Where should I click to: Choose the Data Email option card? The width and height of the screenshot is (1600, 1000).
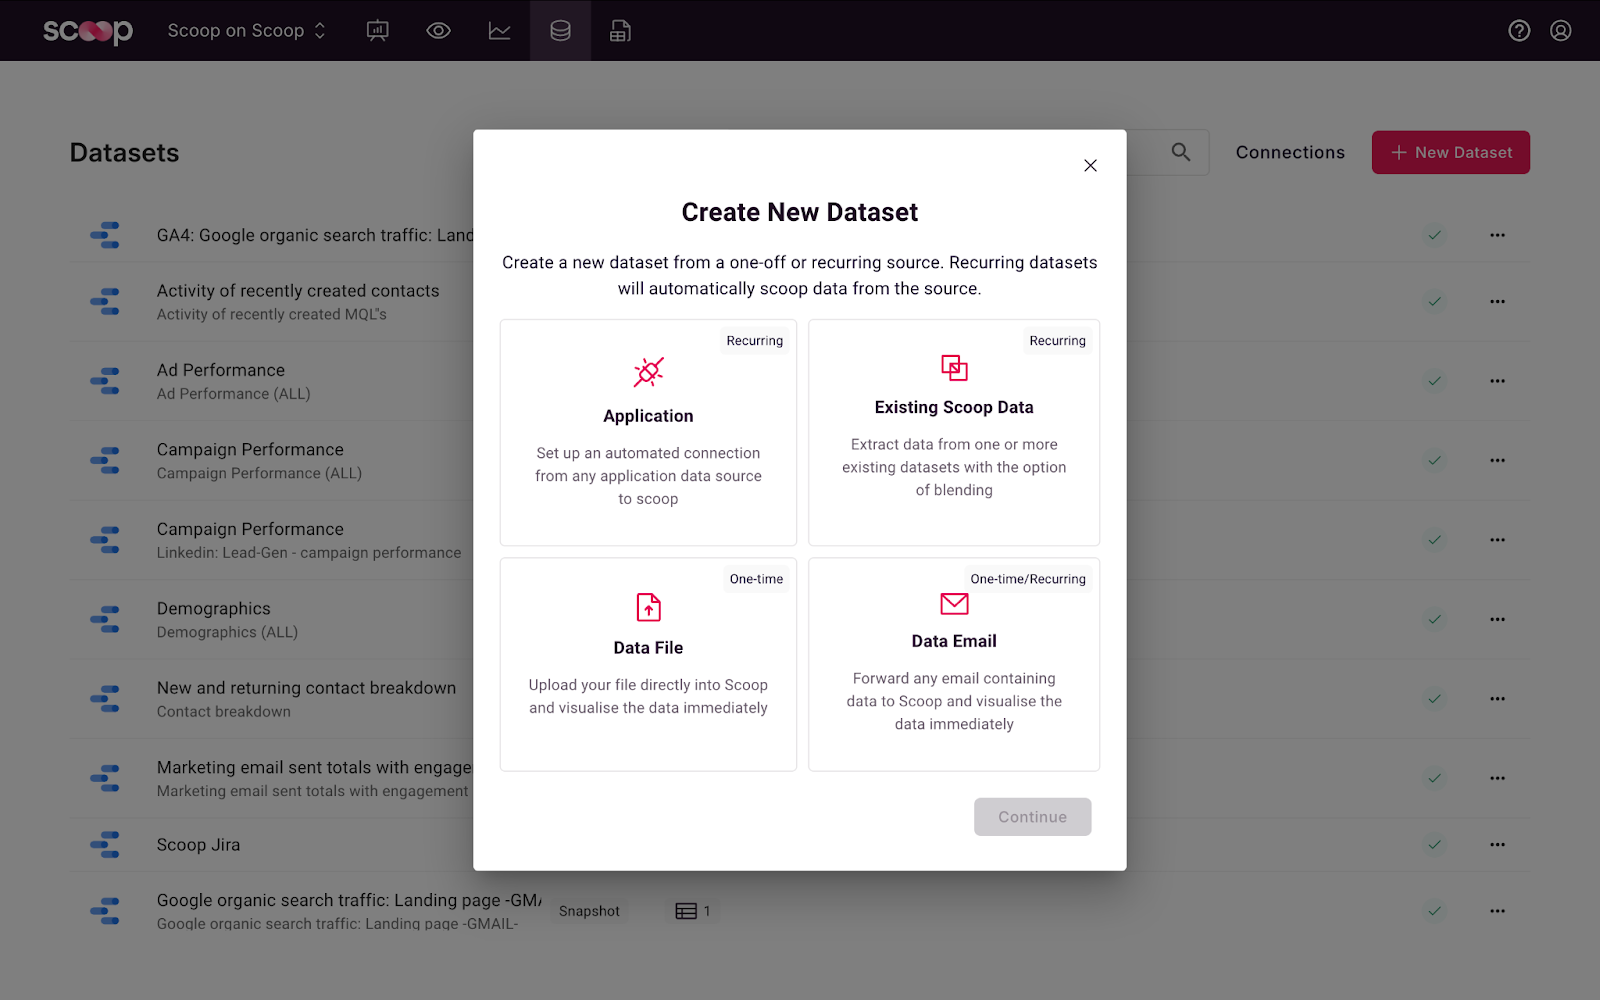(954, 664)
